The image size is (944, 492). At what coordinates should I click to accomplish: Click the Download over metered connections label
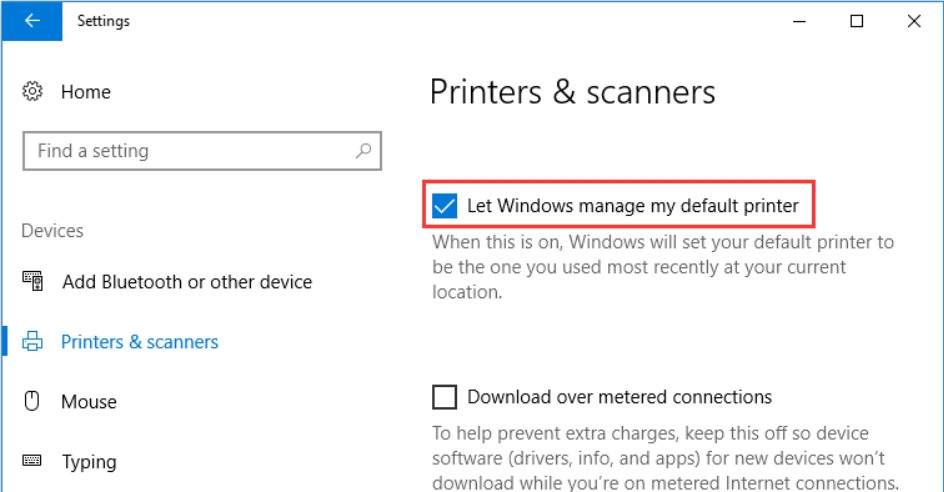click(x=620, y=397)
